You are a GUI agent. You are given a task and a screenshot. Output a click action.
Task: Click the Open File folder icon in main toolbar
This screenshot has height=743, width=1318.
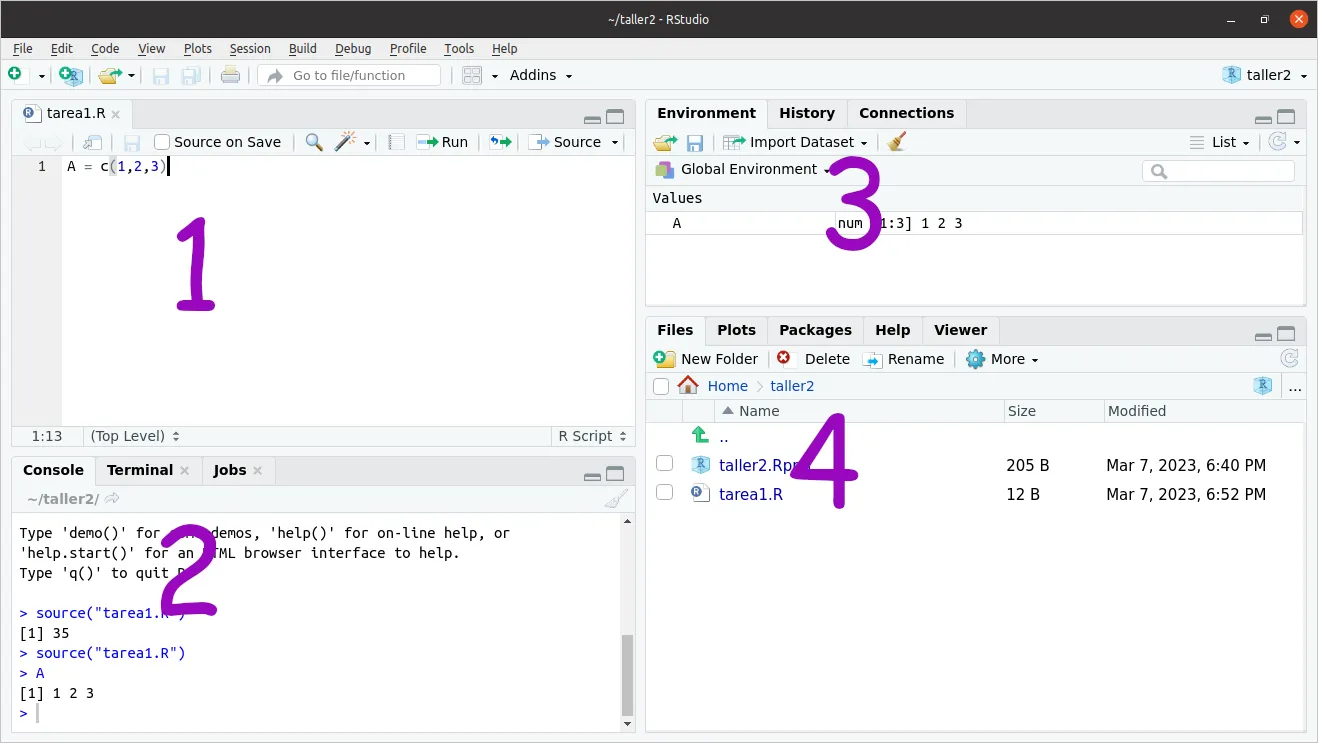pyautogui.click(x=109, y=75)
